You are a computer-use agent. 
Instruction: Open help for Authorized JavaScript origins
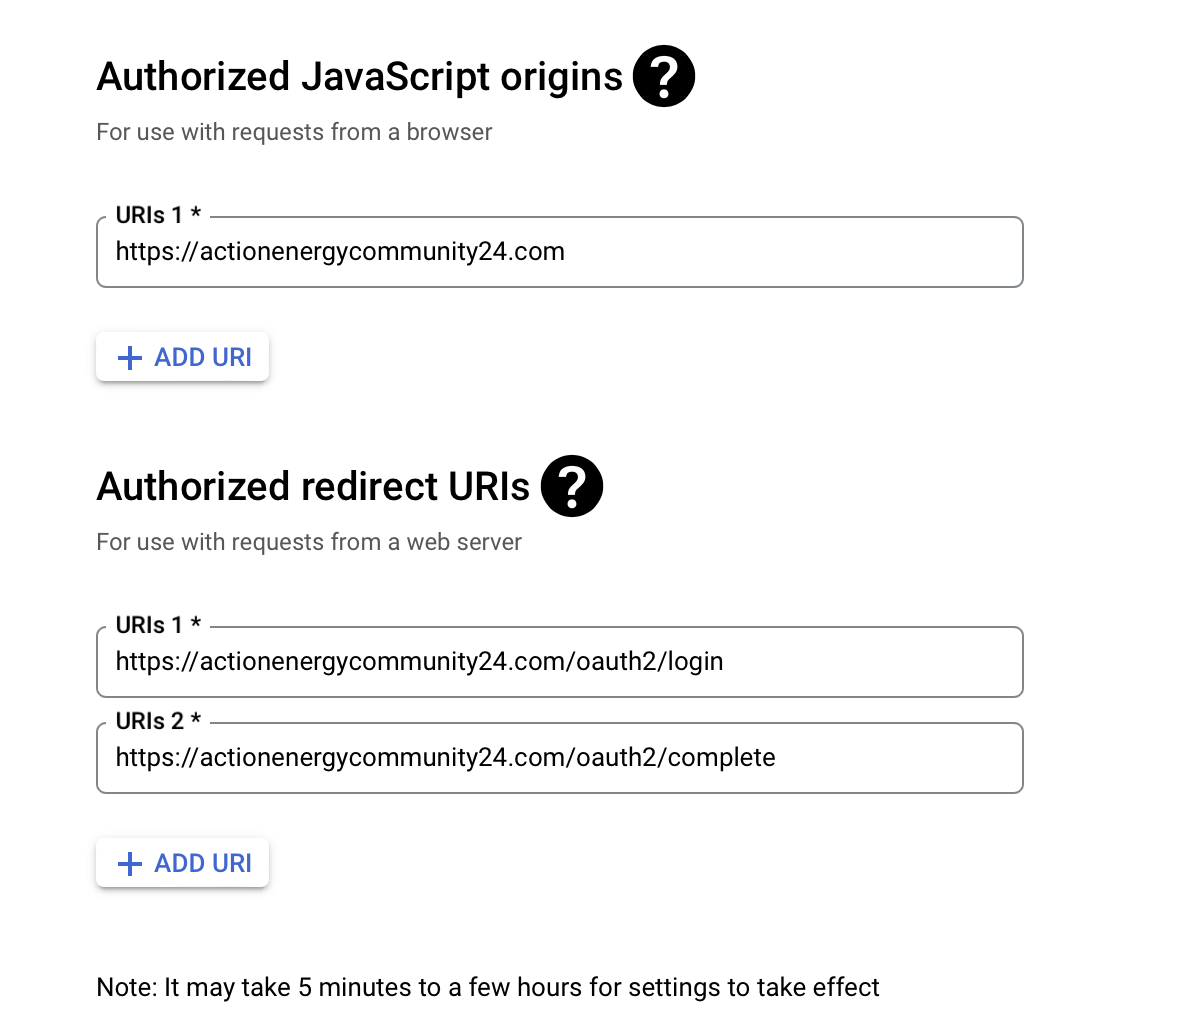tap(663, 76)
